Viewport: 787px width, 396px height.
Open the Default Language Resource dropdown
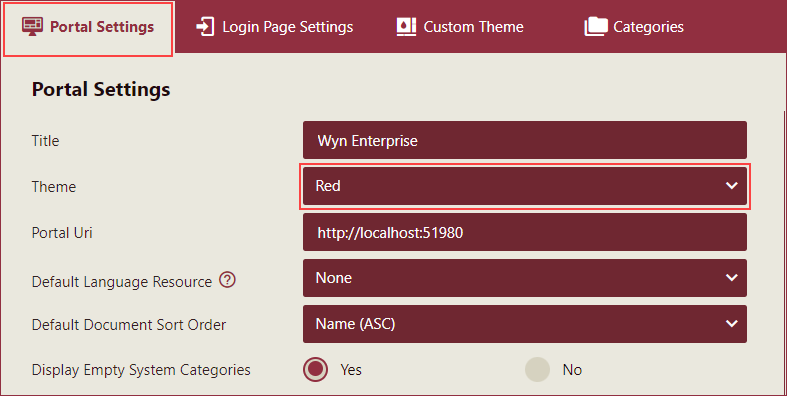click(x=524, y=278)
